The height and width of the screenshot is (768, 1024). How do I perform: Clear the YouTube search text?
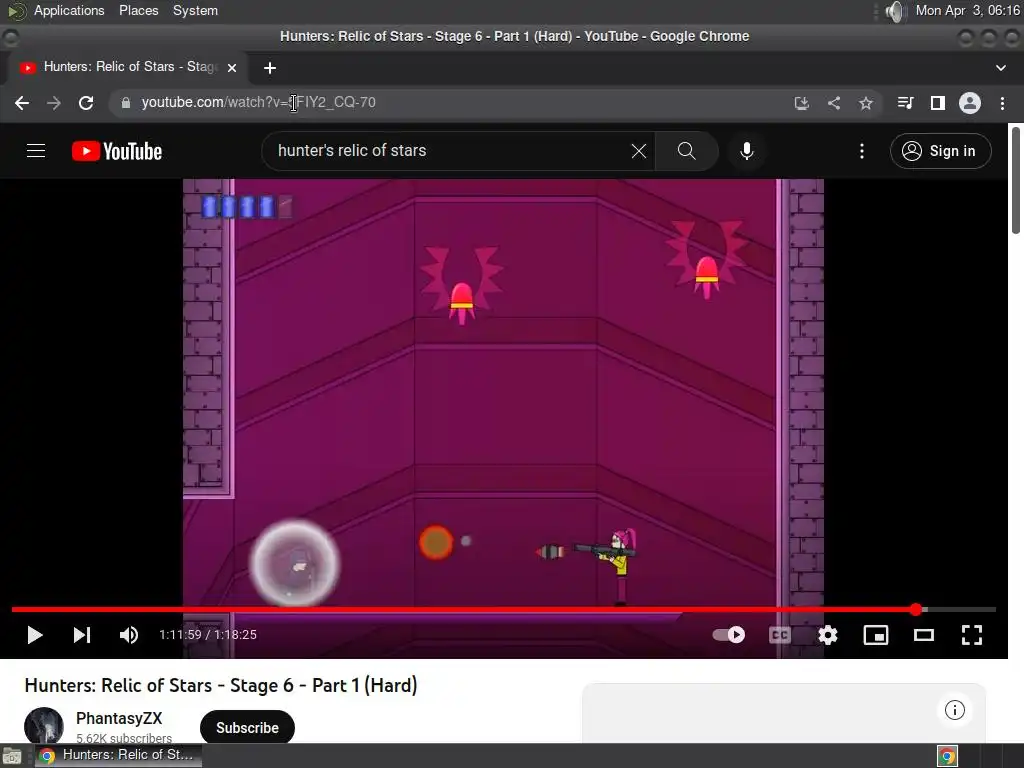pos(639,151)
